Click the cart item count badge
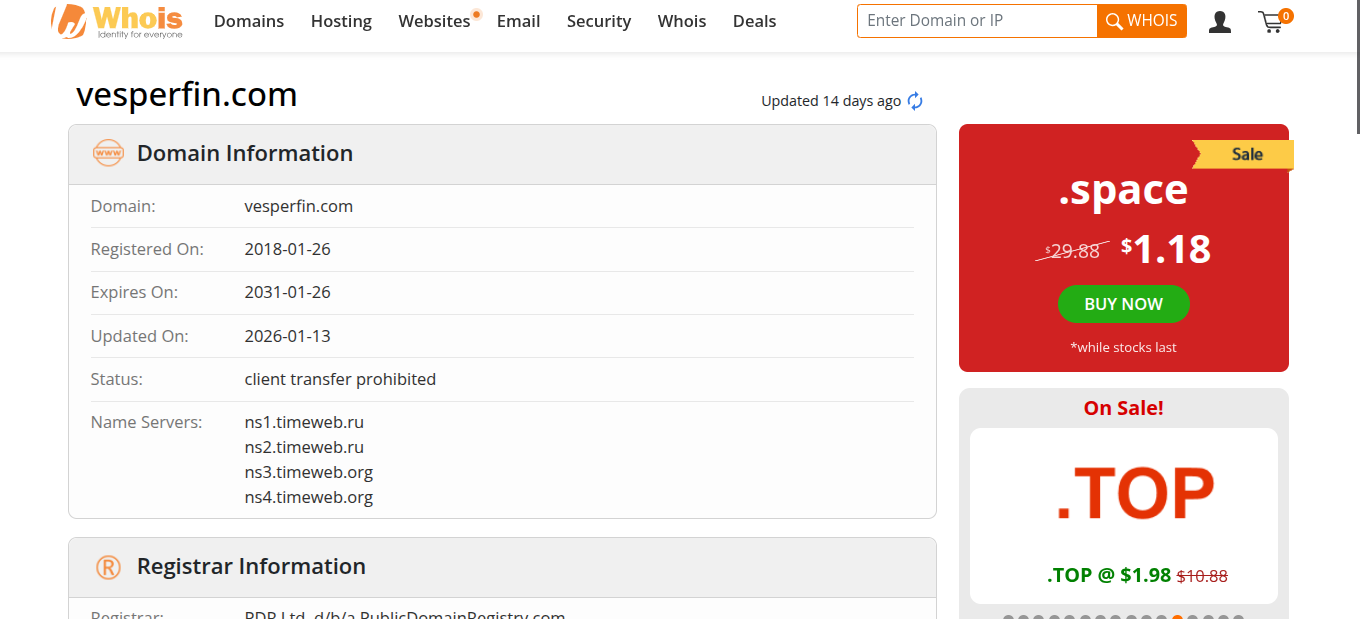Viewport: 1360px width, 619px height. (x=1285, y=16)
